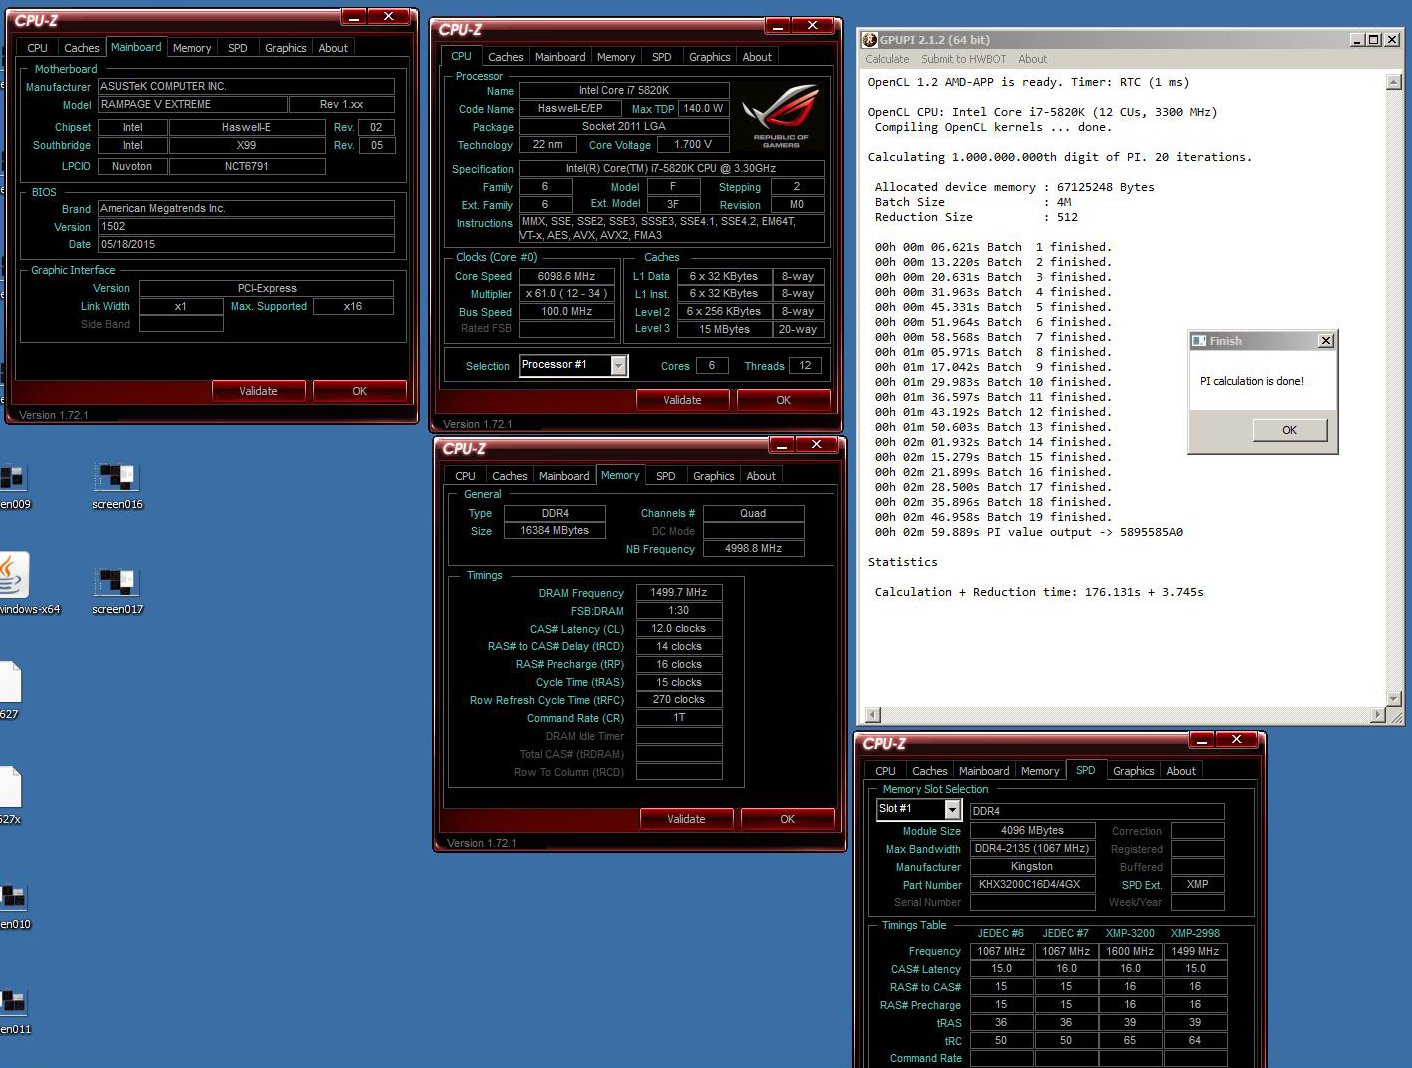Click the Finish dialog title icon
Image resolution: width=1412 pixels, height=1068 pixels.
pos(1198,341)
